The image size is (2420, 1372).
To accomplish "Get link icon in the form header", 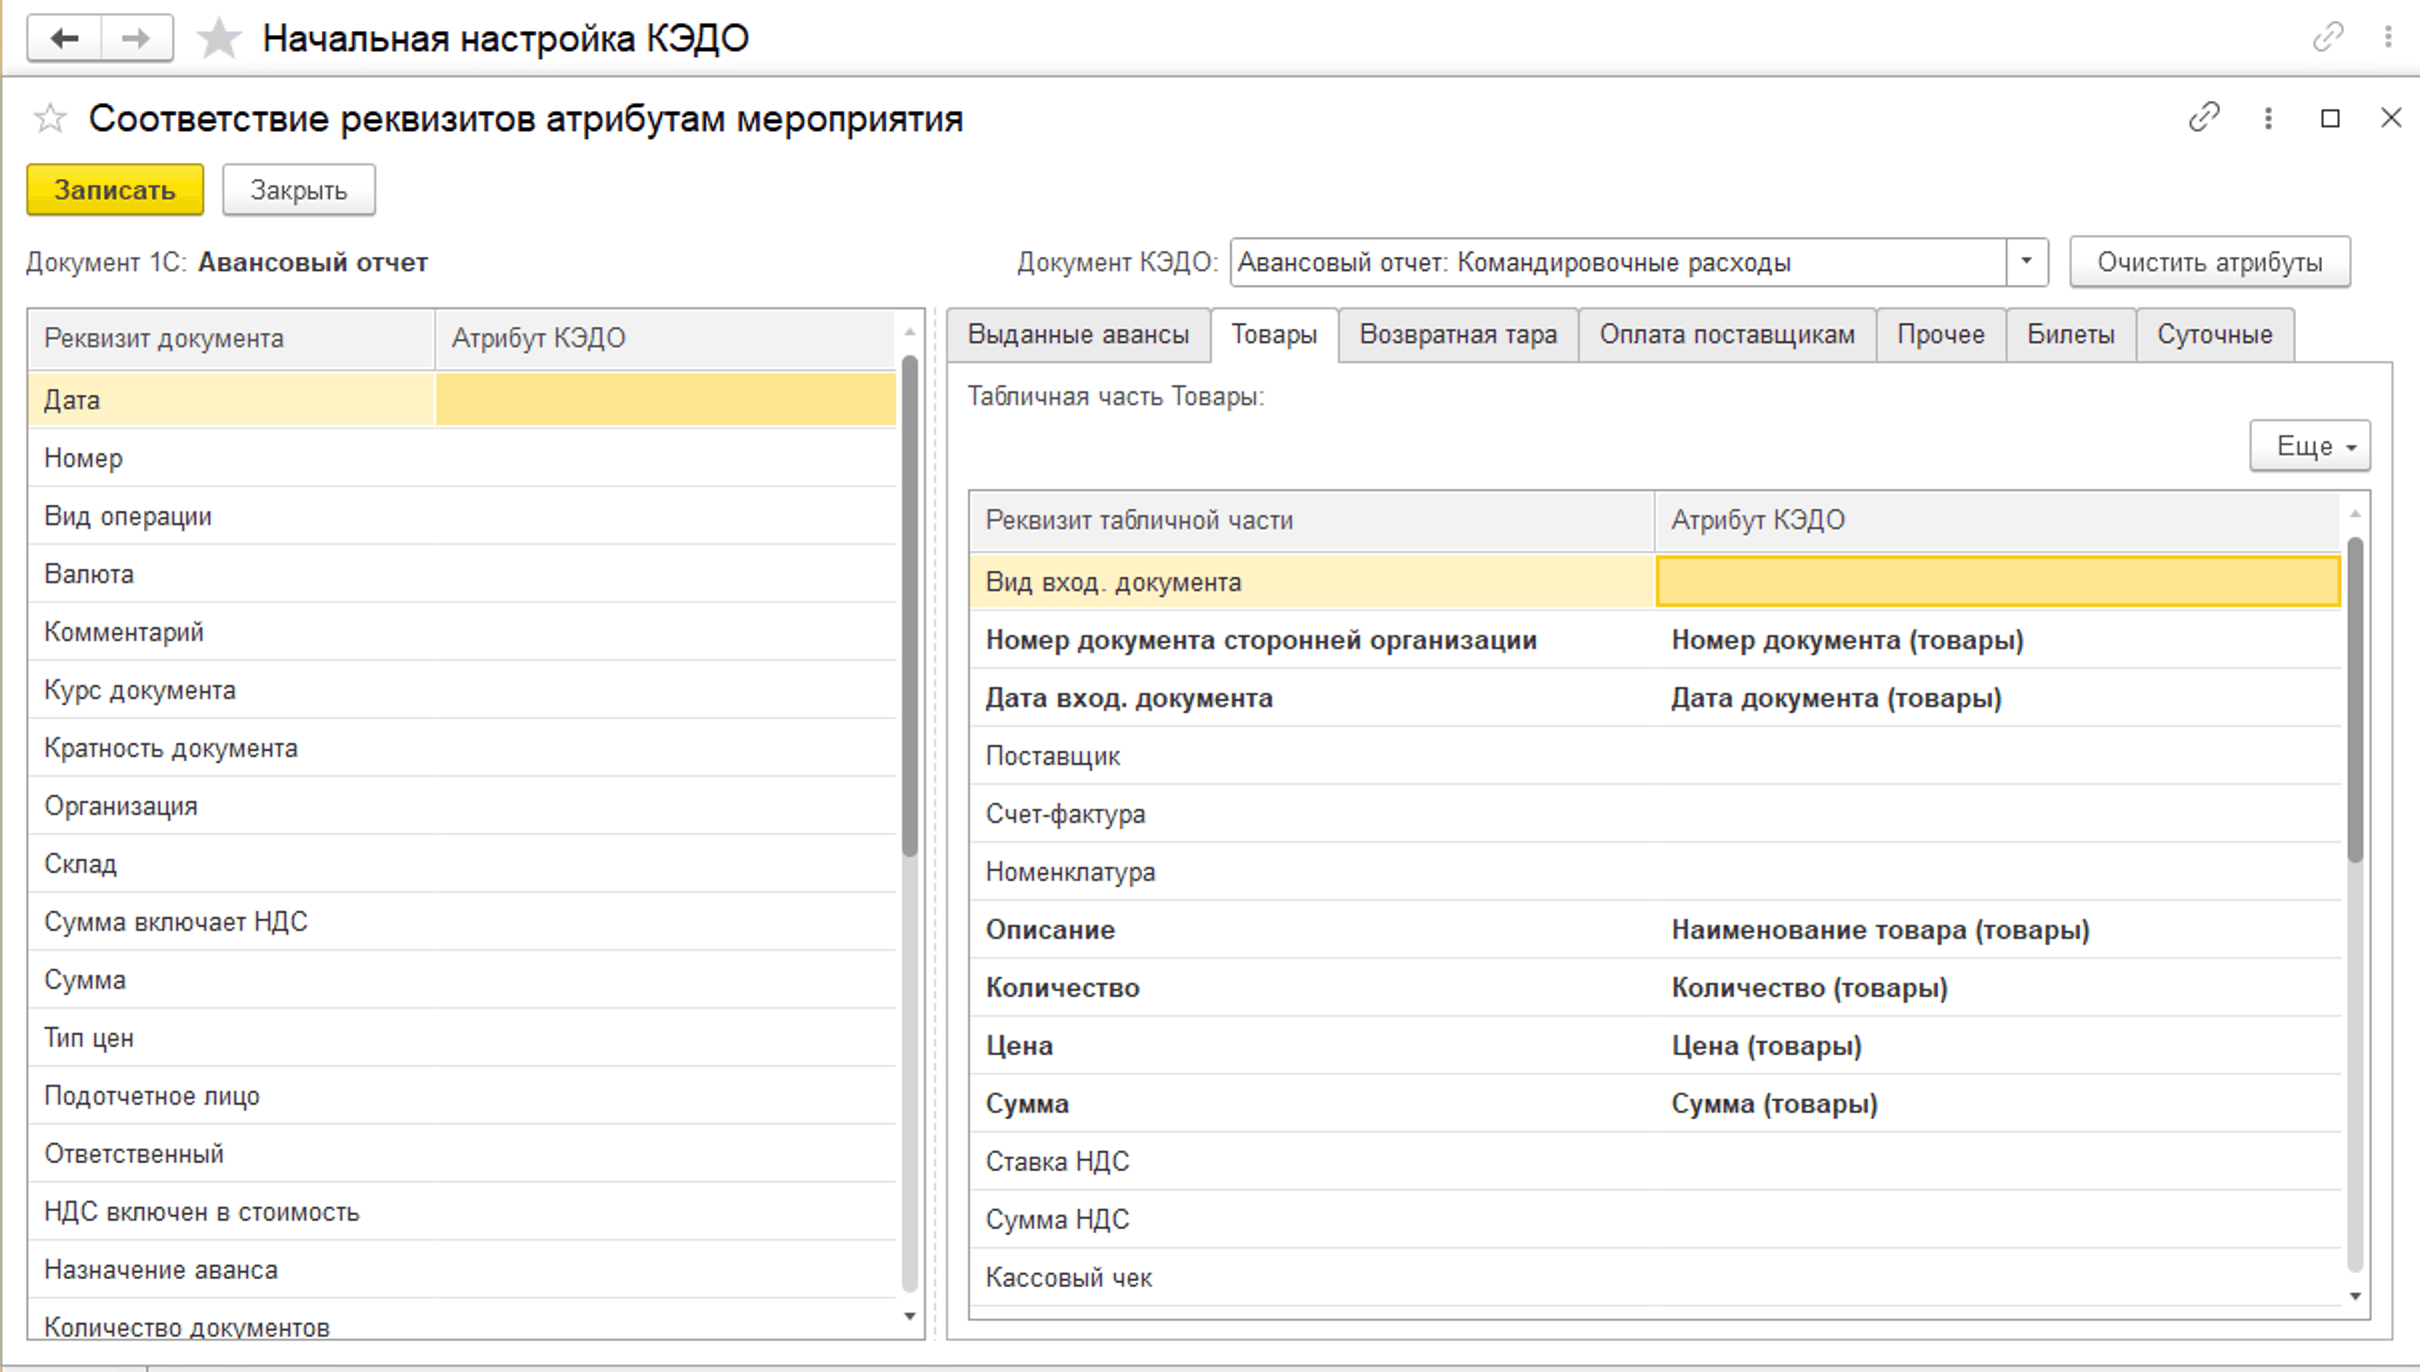I will click(2204, 117).
